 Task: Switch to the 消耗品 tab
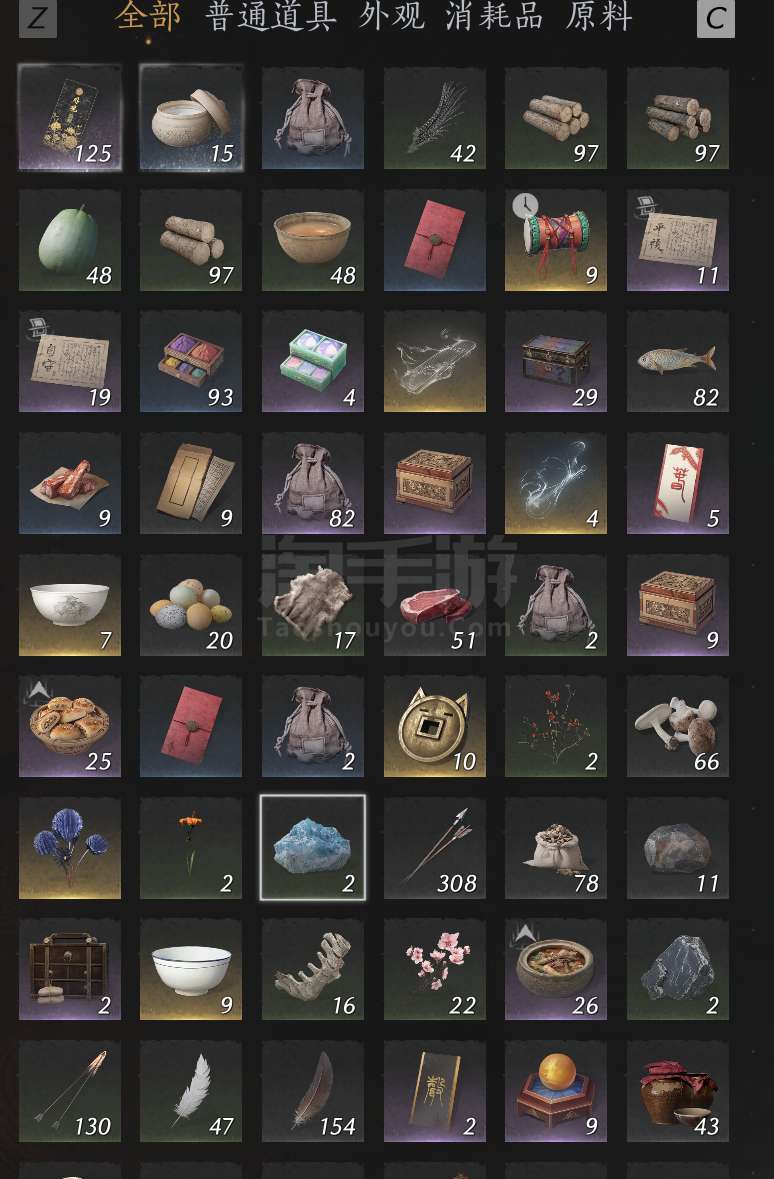pos(494,17)
